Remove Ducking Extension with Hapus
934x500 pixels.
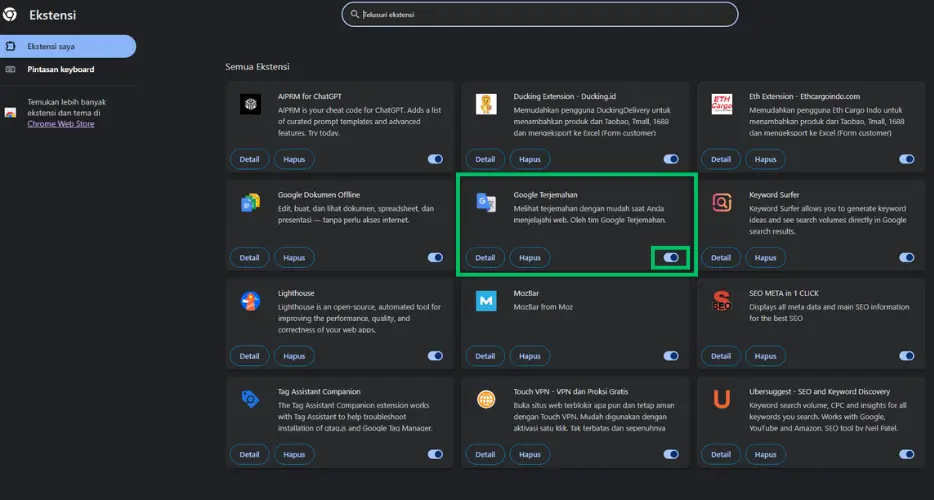click(530, 159)
